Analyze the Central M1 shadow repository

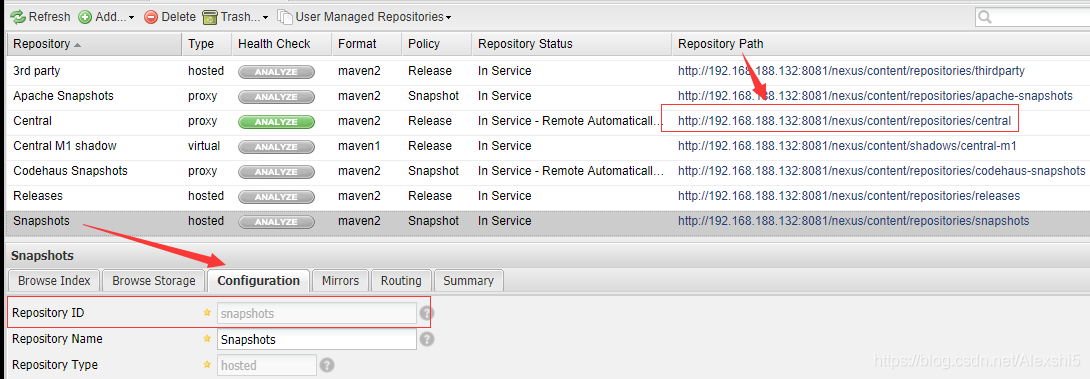[276, 147]
